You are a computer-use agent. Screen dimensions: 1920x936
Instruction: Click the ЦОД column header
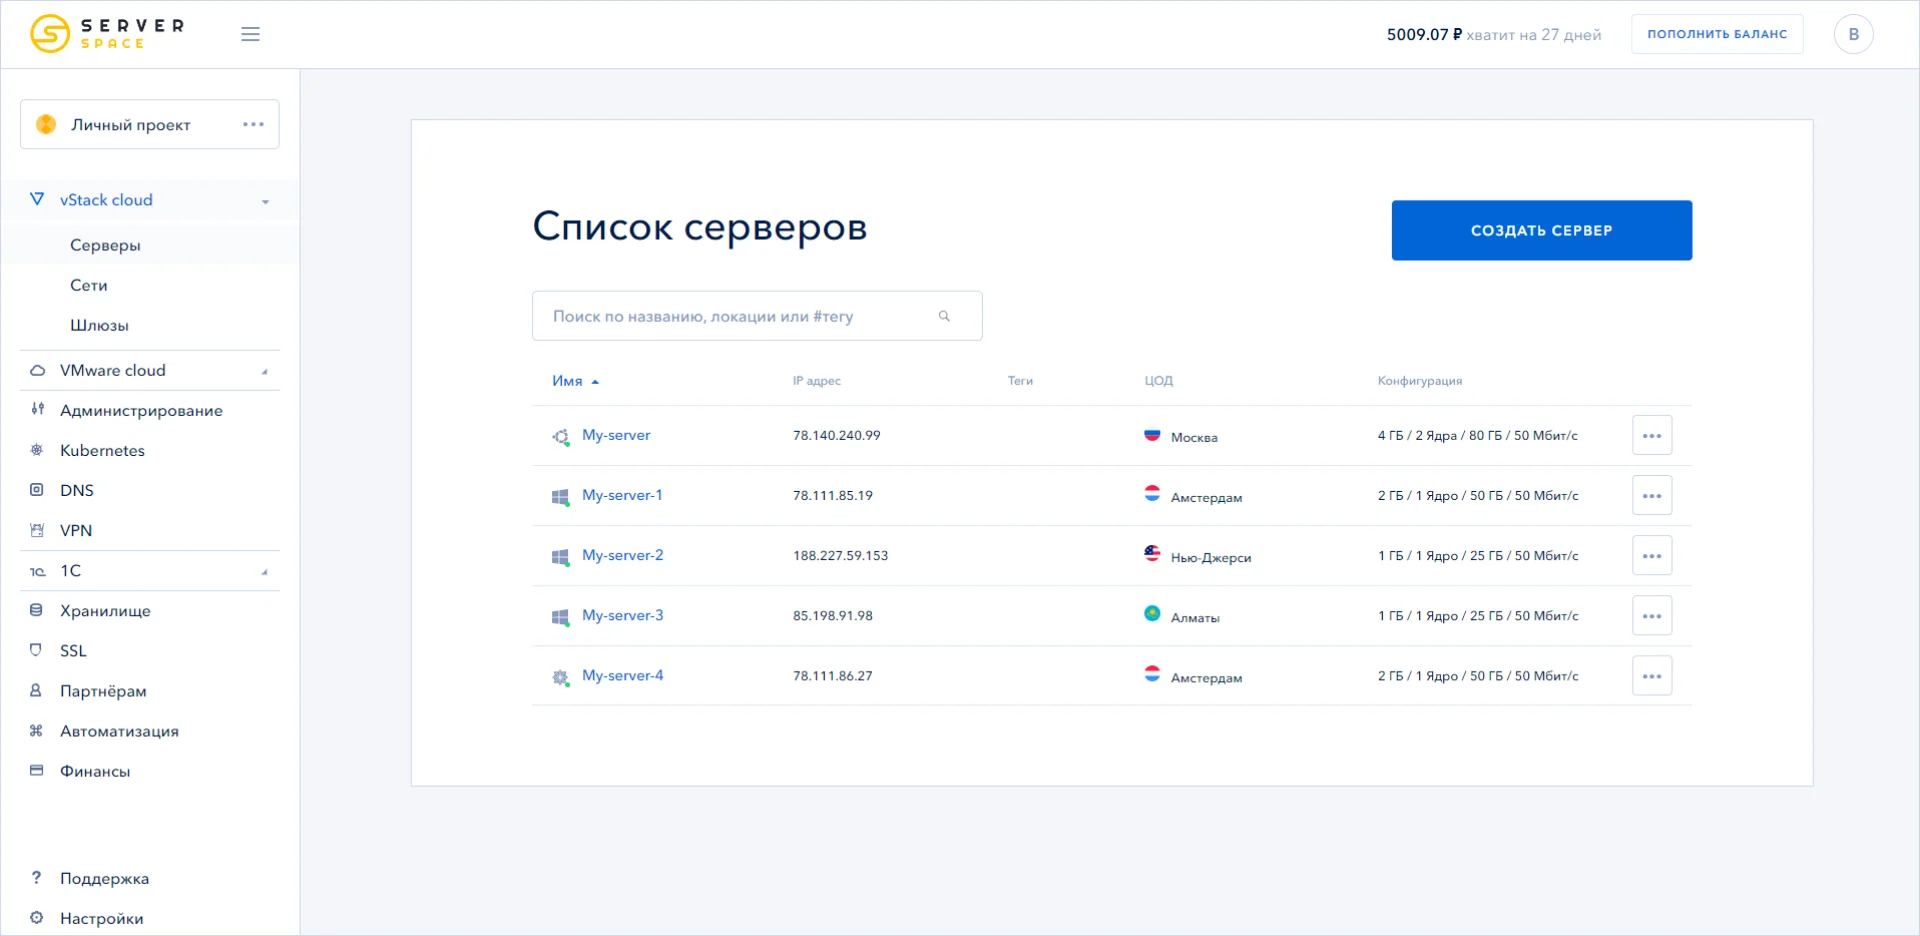tap(1159, 381)
